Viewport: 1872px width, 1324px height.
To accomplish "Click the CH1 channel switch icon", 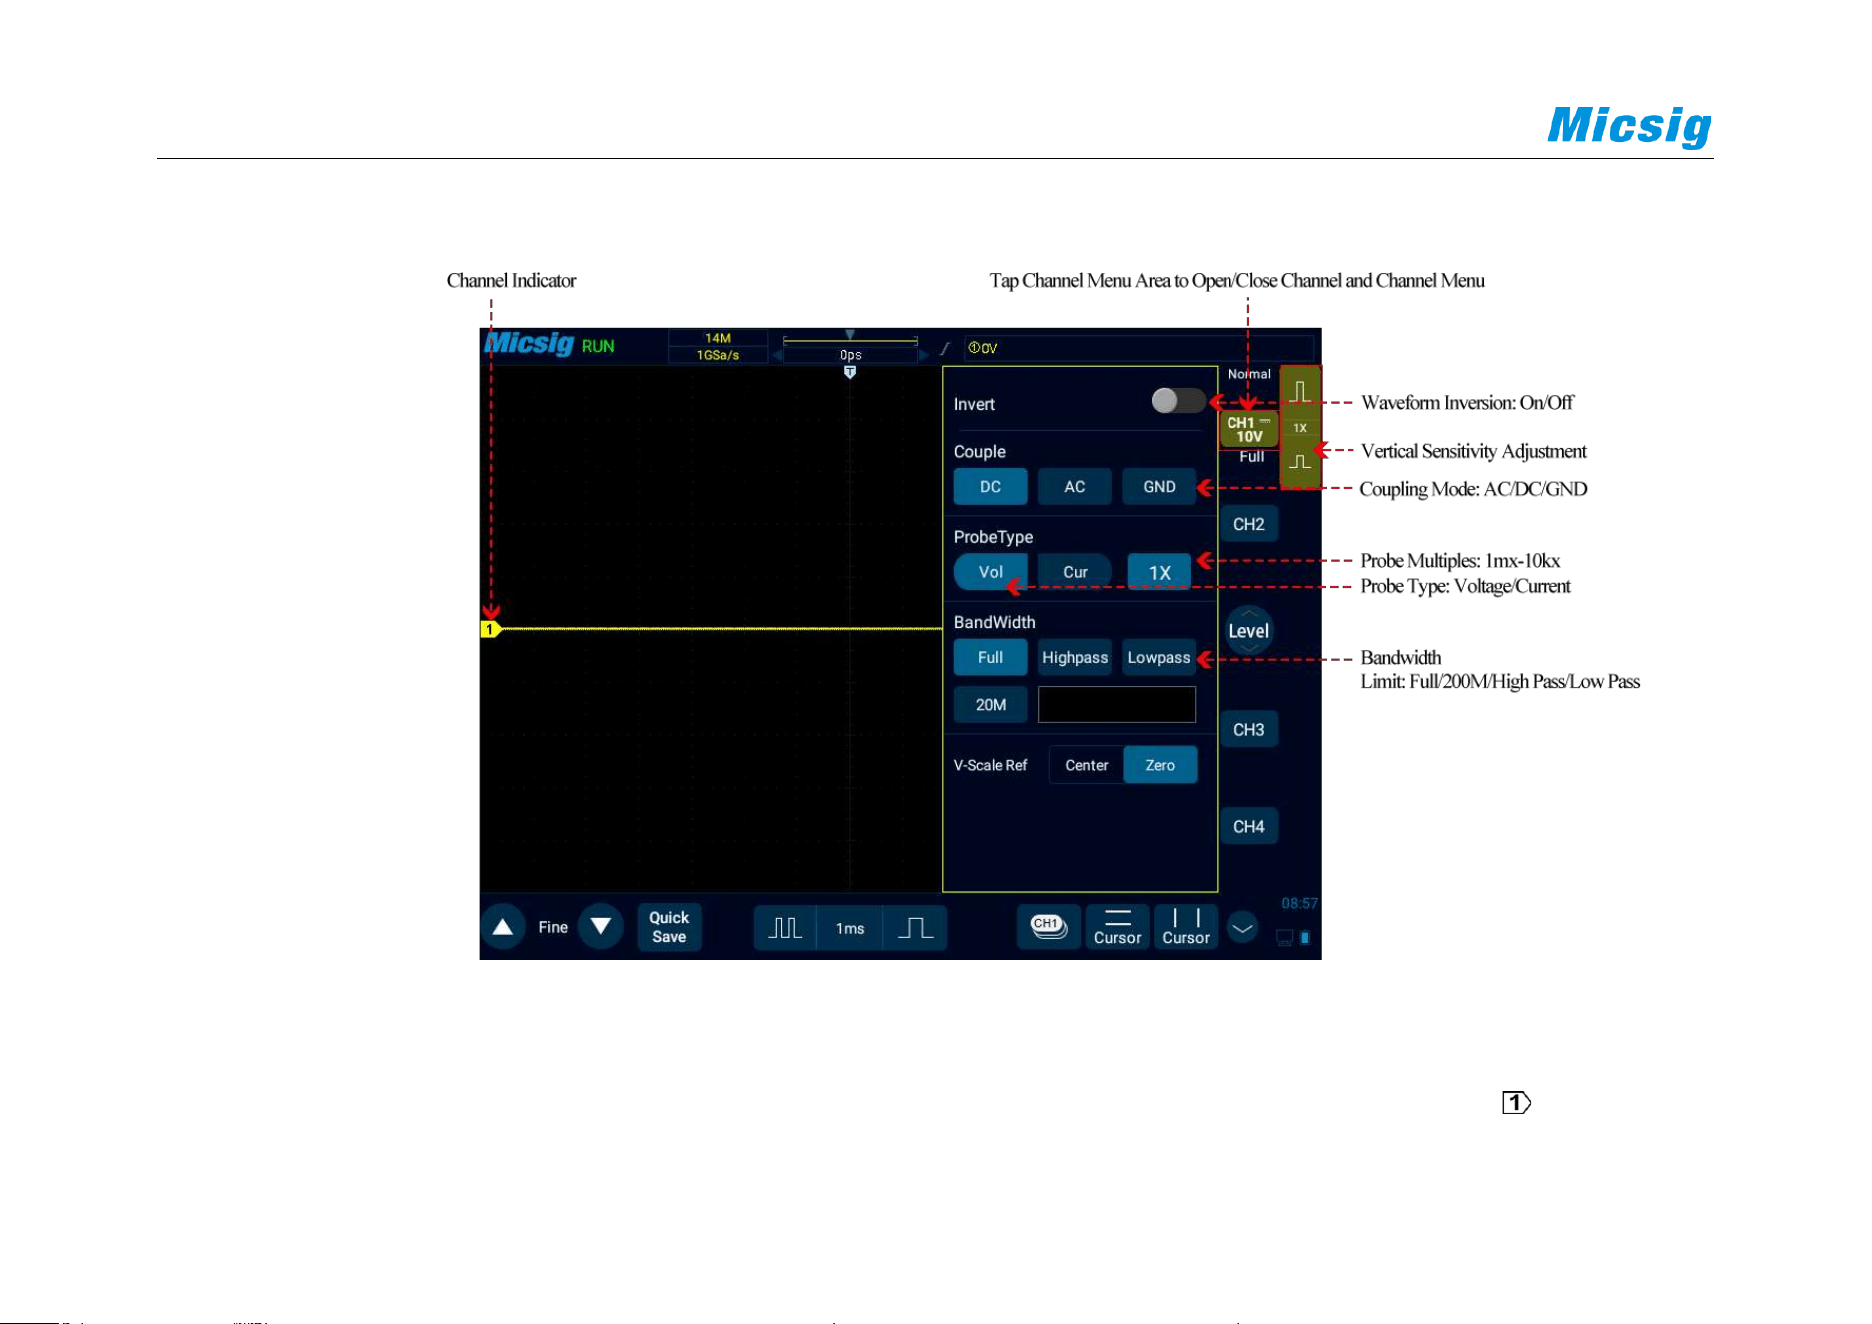I will click(x=1048, y=927).
